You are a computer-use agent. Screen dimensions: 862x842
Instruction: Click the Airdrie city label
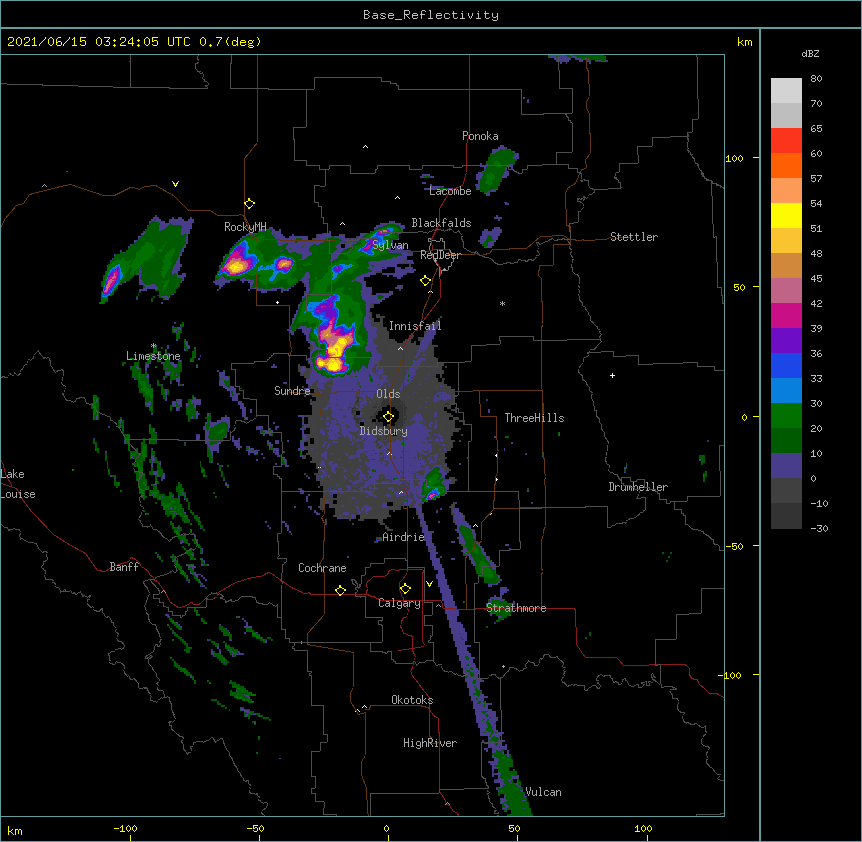pos(404,537)
